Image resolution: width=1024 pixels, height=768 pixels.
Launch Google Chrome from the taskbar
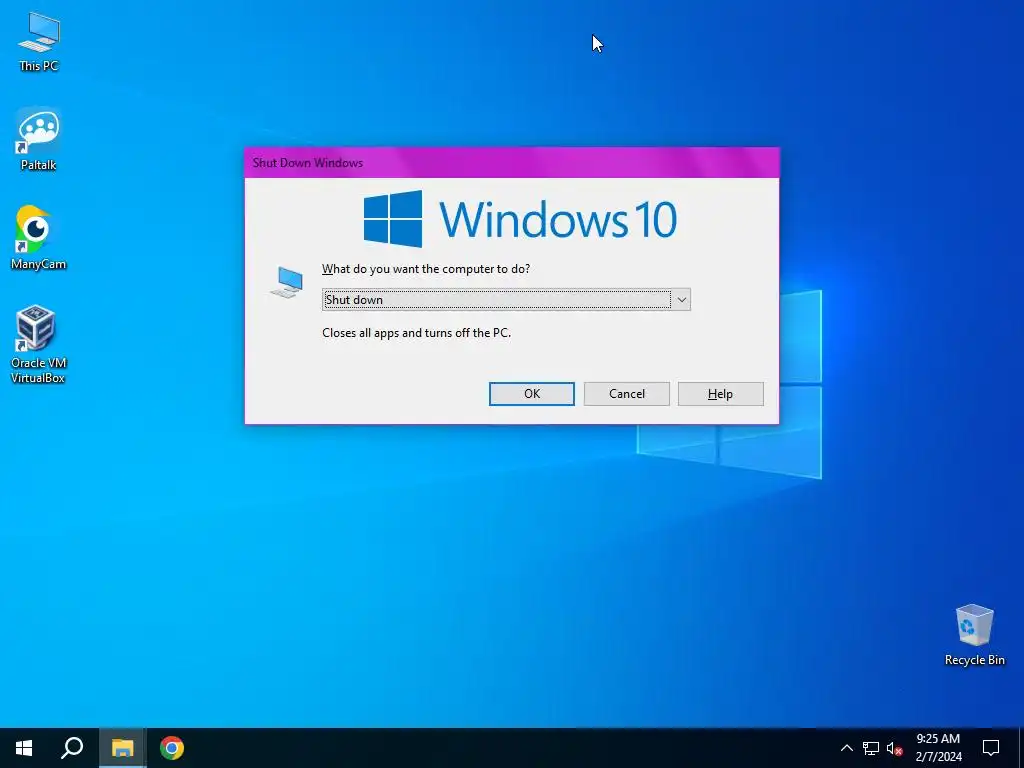pyautogui.click(x=172, y=748)
